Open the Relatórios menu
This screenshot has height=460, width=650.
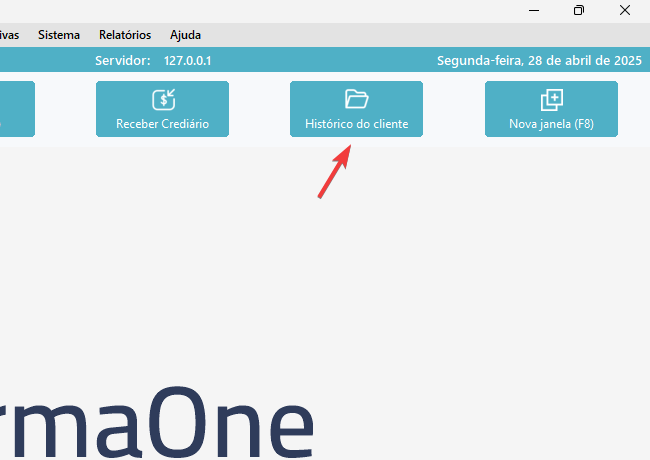click(x=125, y=35)
